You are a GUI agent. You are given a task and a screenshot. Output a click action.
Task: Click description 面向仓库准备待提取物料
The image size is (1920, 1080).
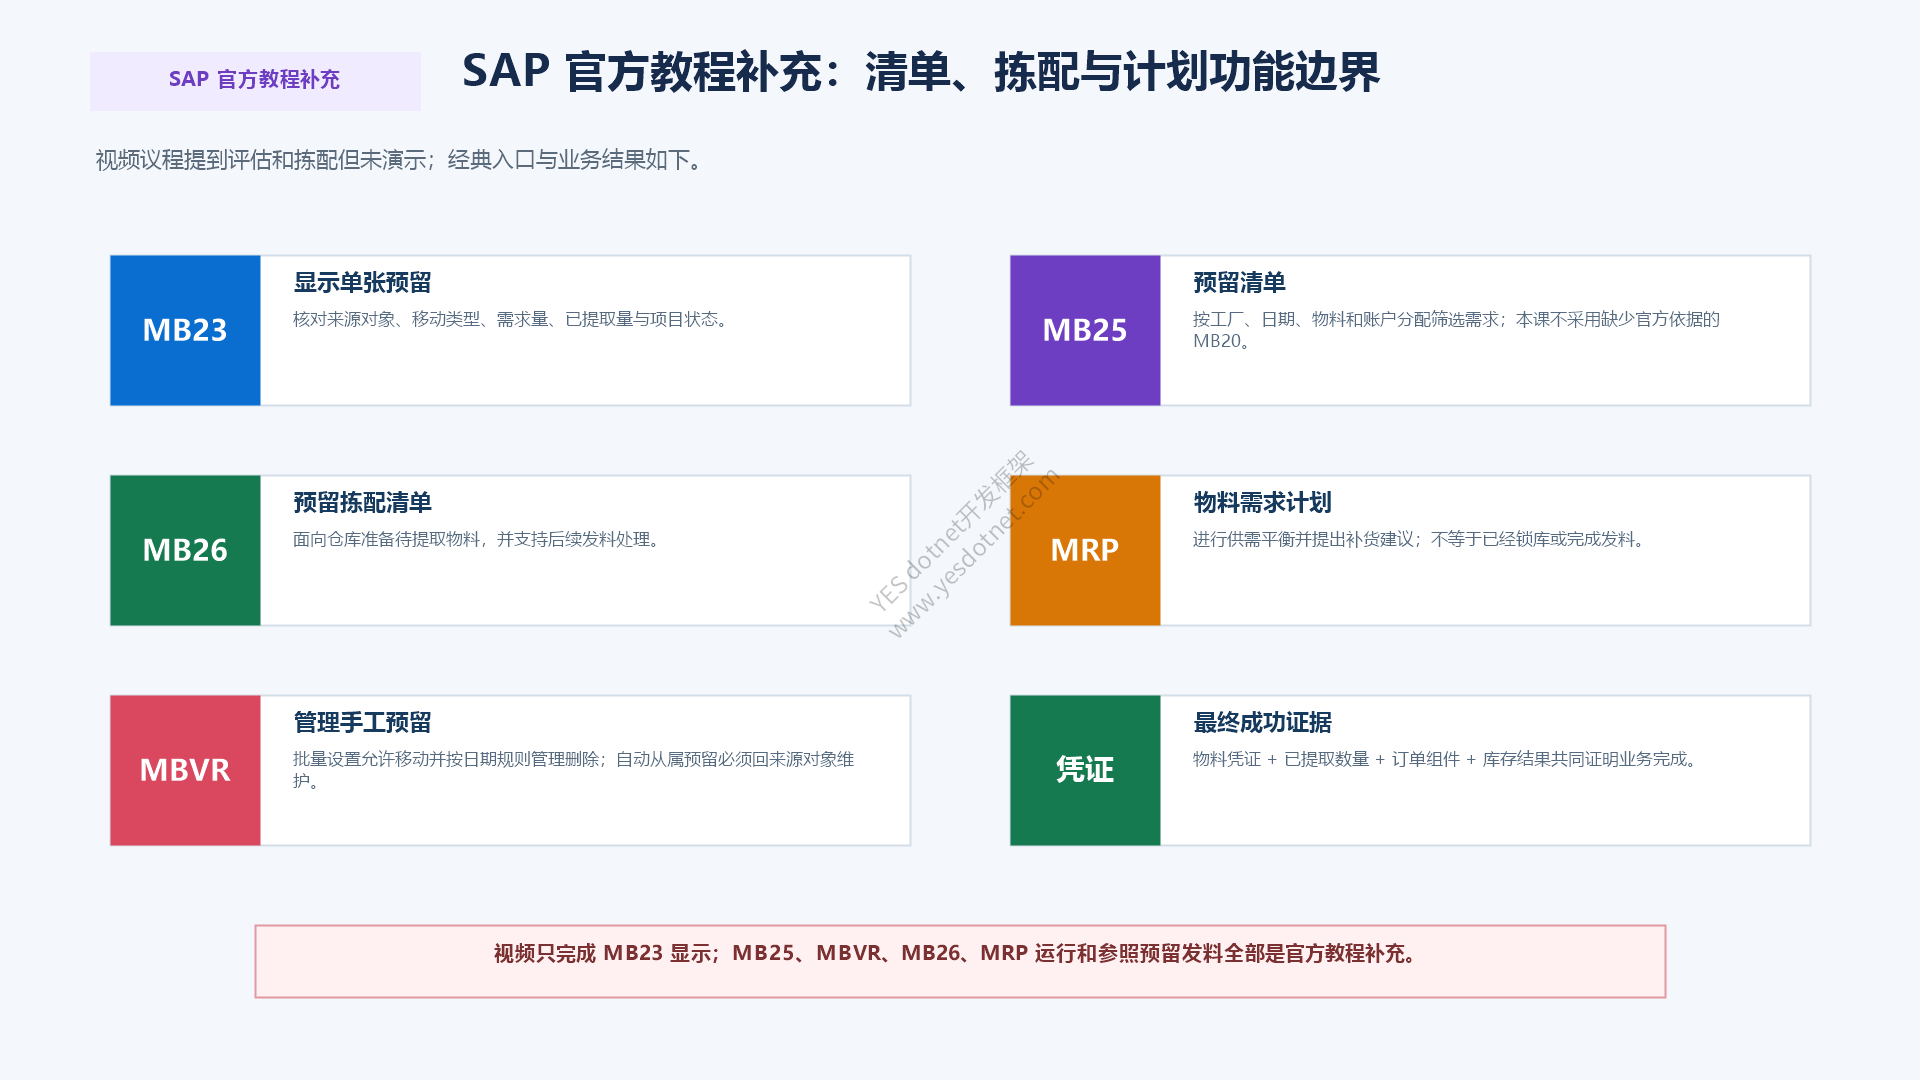point(478,539)
